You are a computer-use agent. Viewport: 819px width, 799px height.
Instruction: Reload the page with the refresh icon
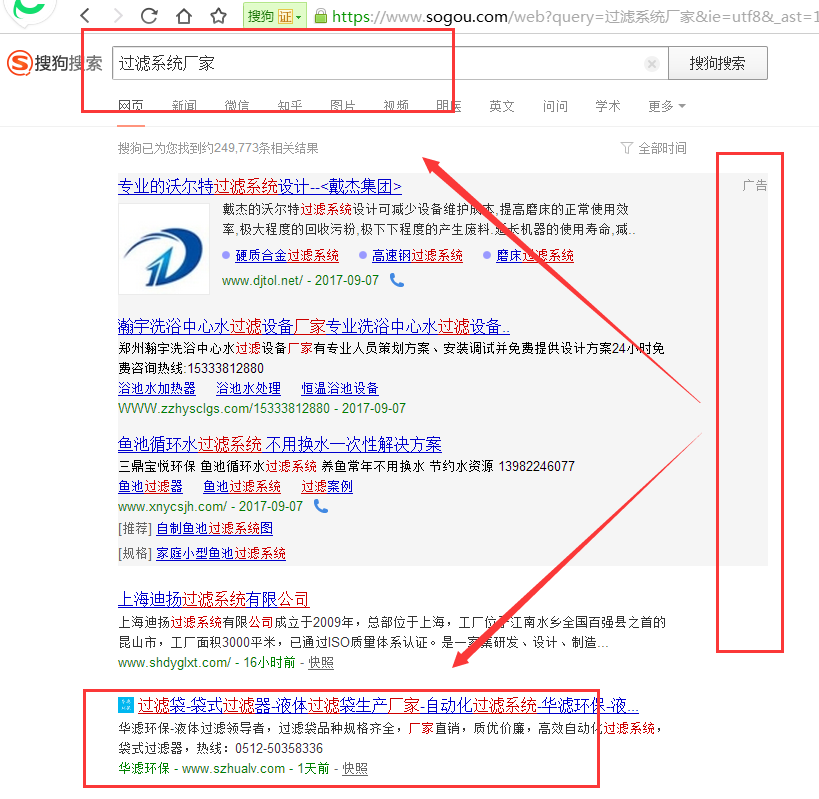pyautogui.click(x=149, y=16)
